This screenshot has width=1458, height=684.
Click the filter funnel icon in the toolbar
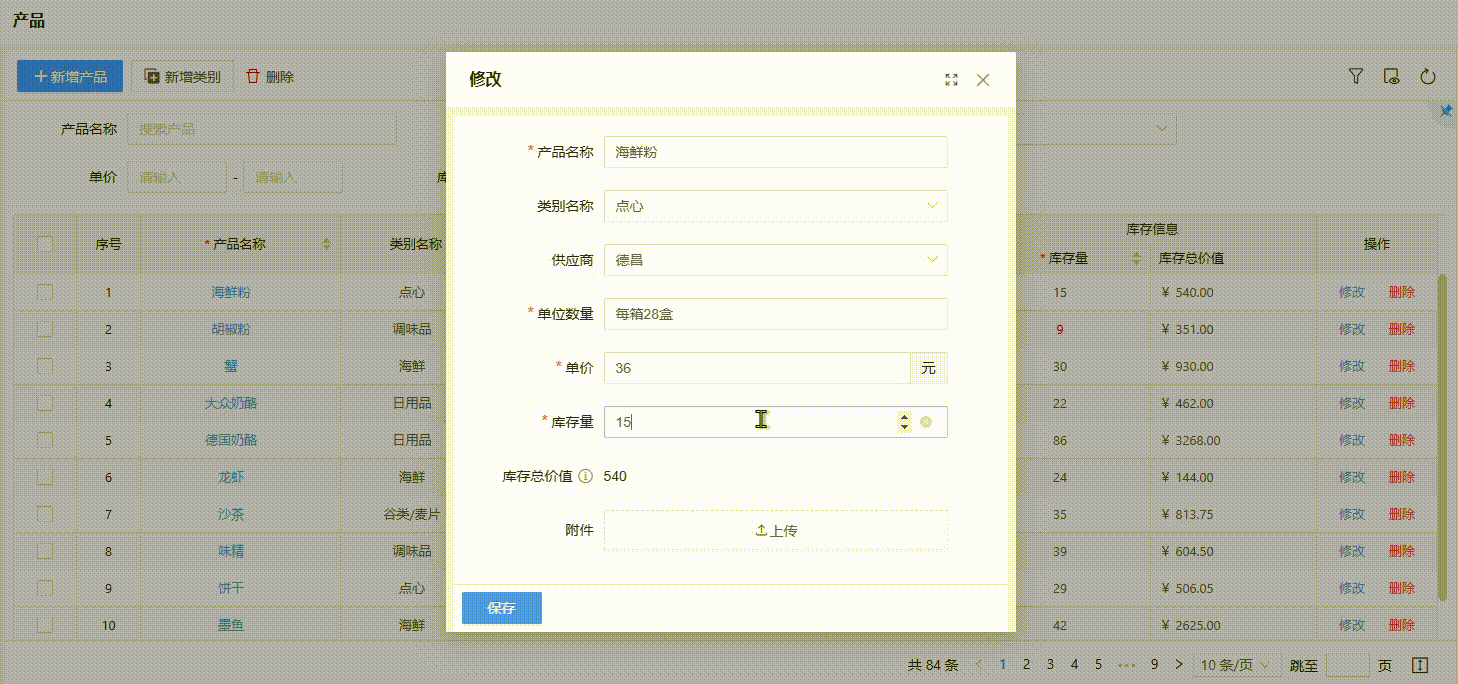point(1356,76)
